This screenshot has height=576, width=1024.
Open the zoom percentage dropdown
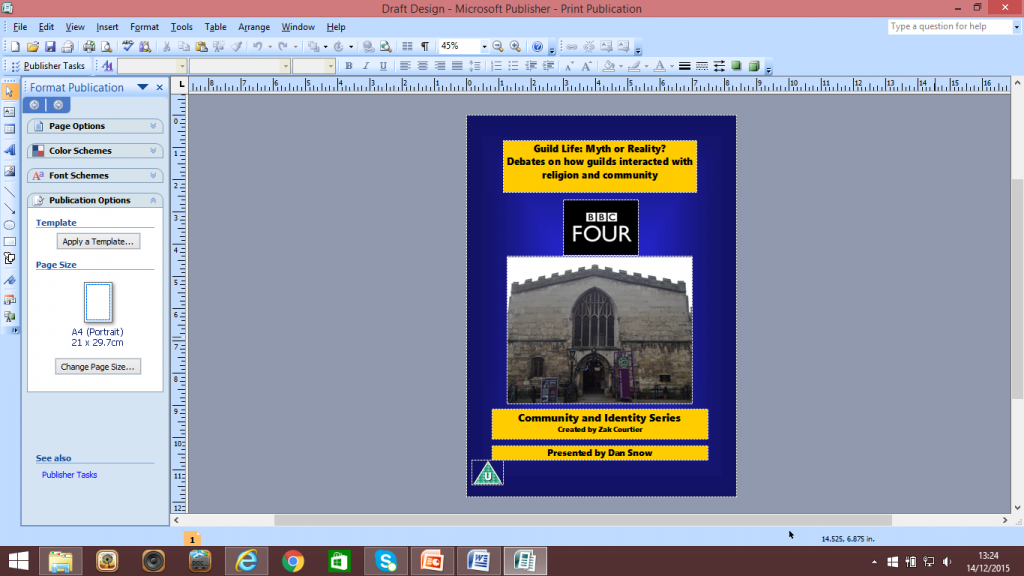[x=484, y=46]
